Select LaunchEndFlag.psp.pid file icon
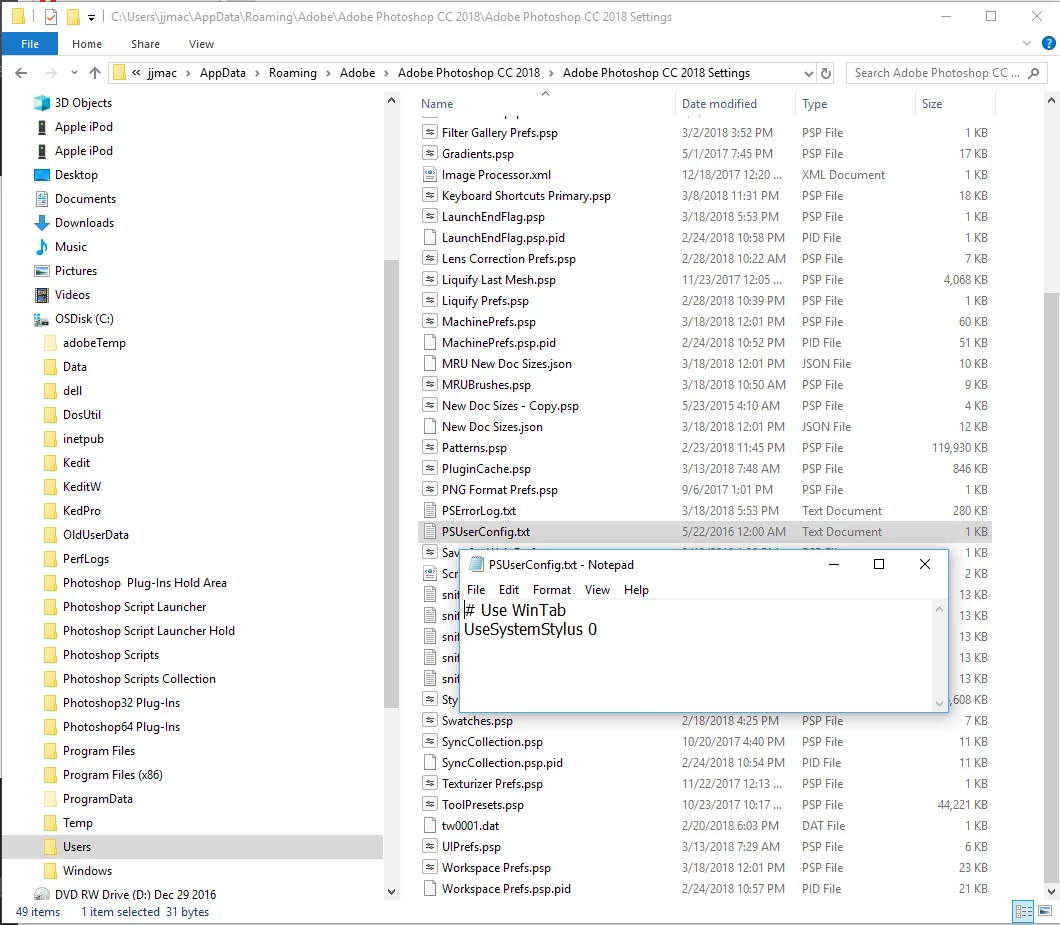The height and width of the screenshot is (925, 1060). point(429,237)
